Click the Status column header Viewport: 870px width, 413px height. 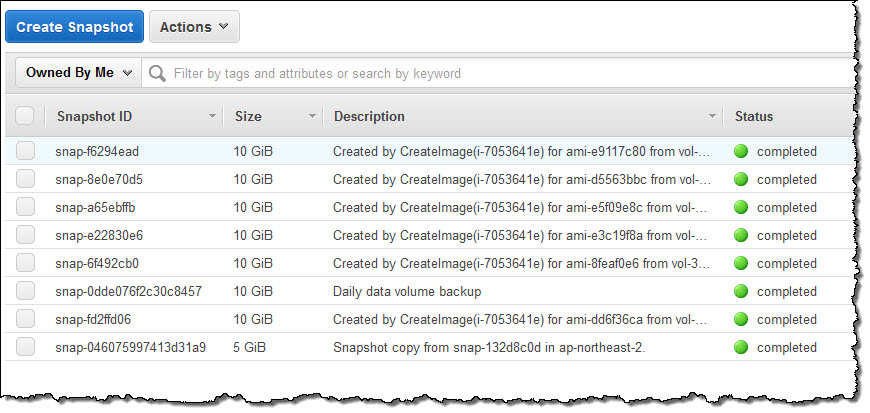point(754,117)
